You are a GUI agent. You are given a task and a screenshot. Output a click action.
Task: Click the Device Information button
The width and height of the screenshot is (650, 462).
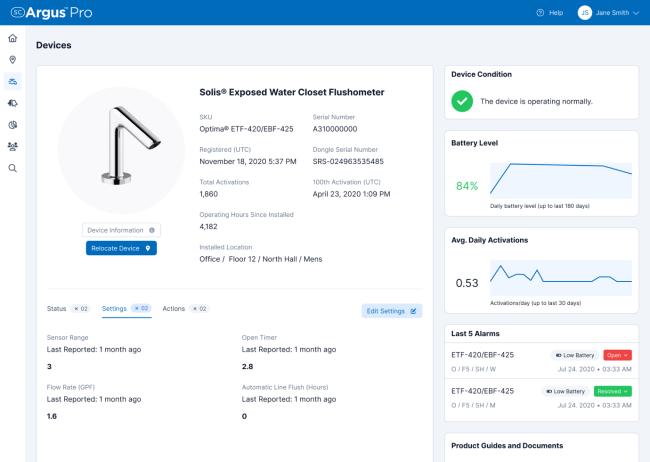pos(121,230)
